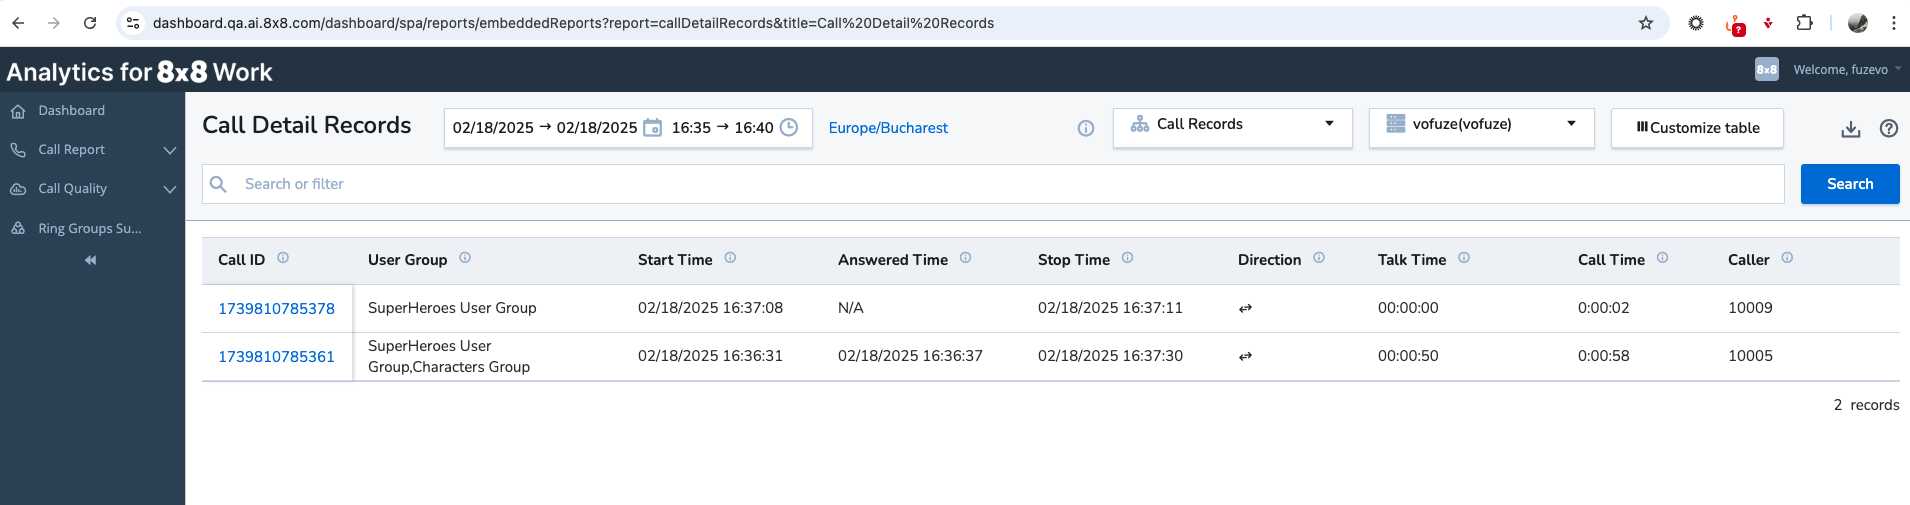
Task: Click the time range 16:35 to 16:40
Action: pyautogui.click(x=722, y=128)
